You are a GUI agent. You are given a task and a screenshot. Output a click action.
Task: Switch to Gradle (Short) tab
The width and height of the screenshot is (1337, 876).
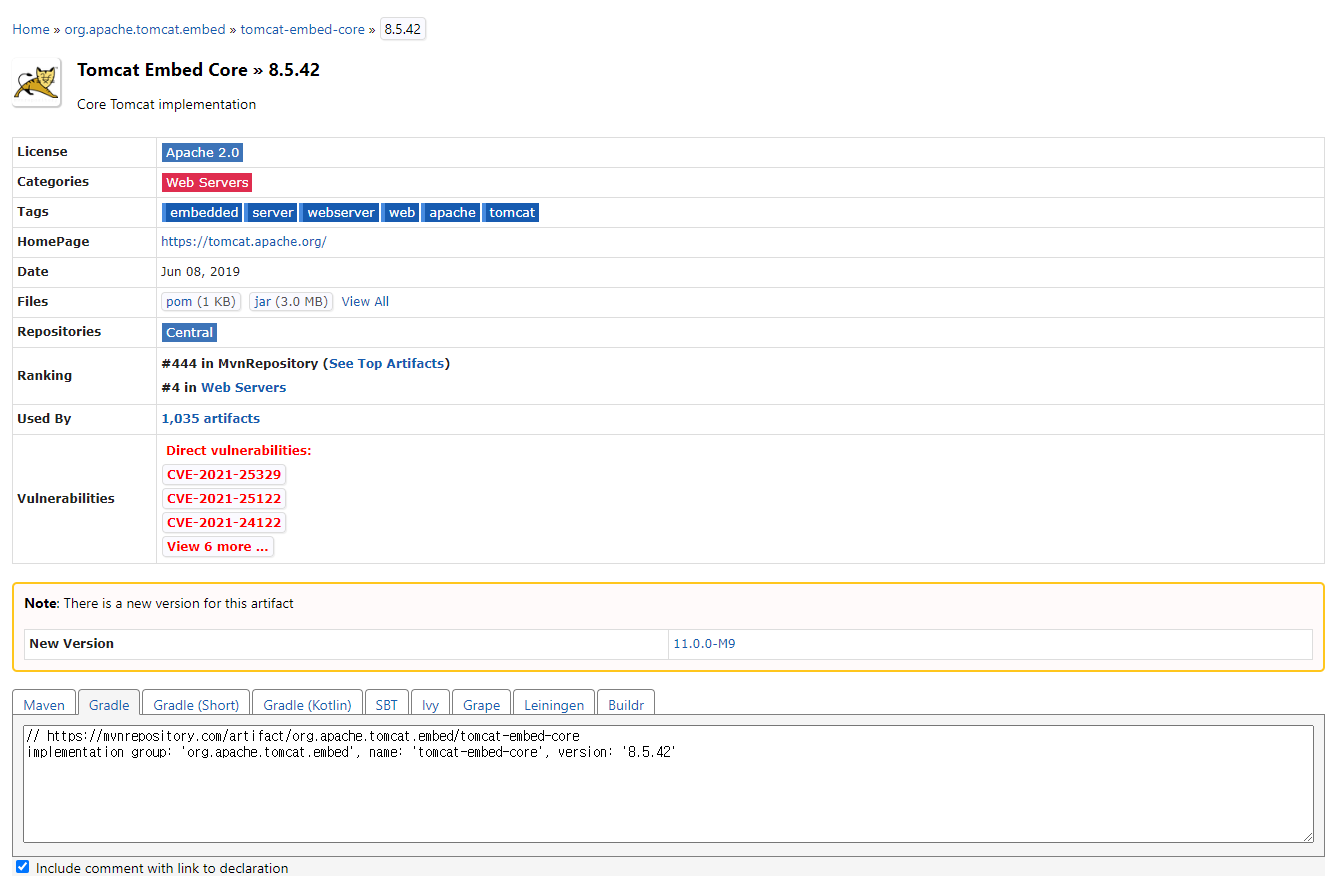[x=196, y=704]
